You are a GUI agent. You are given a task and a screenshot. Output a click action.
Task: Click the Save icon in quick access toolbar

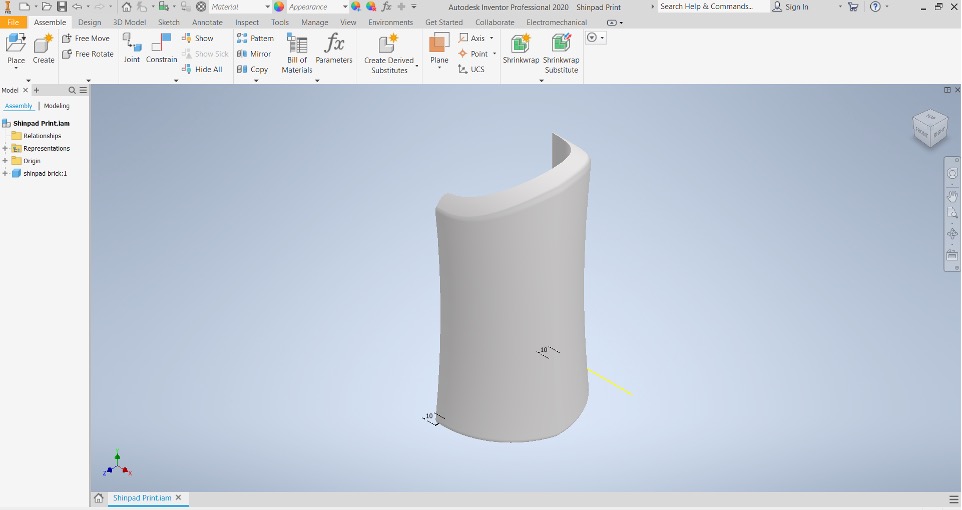click(62, 7)
